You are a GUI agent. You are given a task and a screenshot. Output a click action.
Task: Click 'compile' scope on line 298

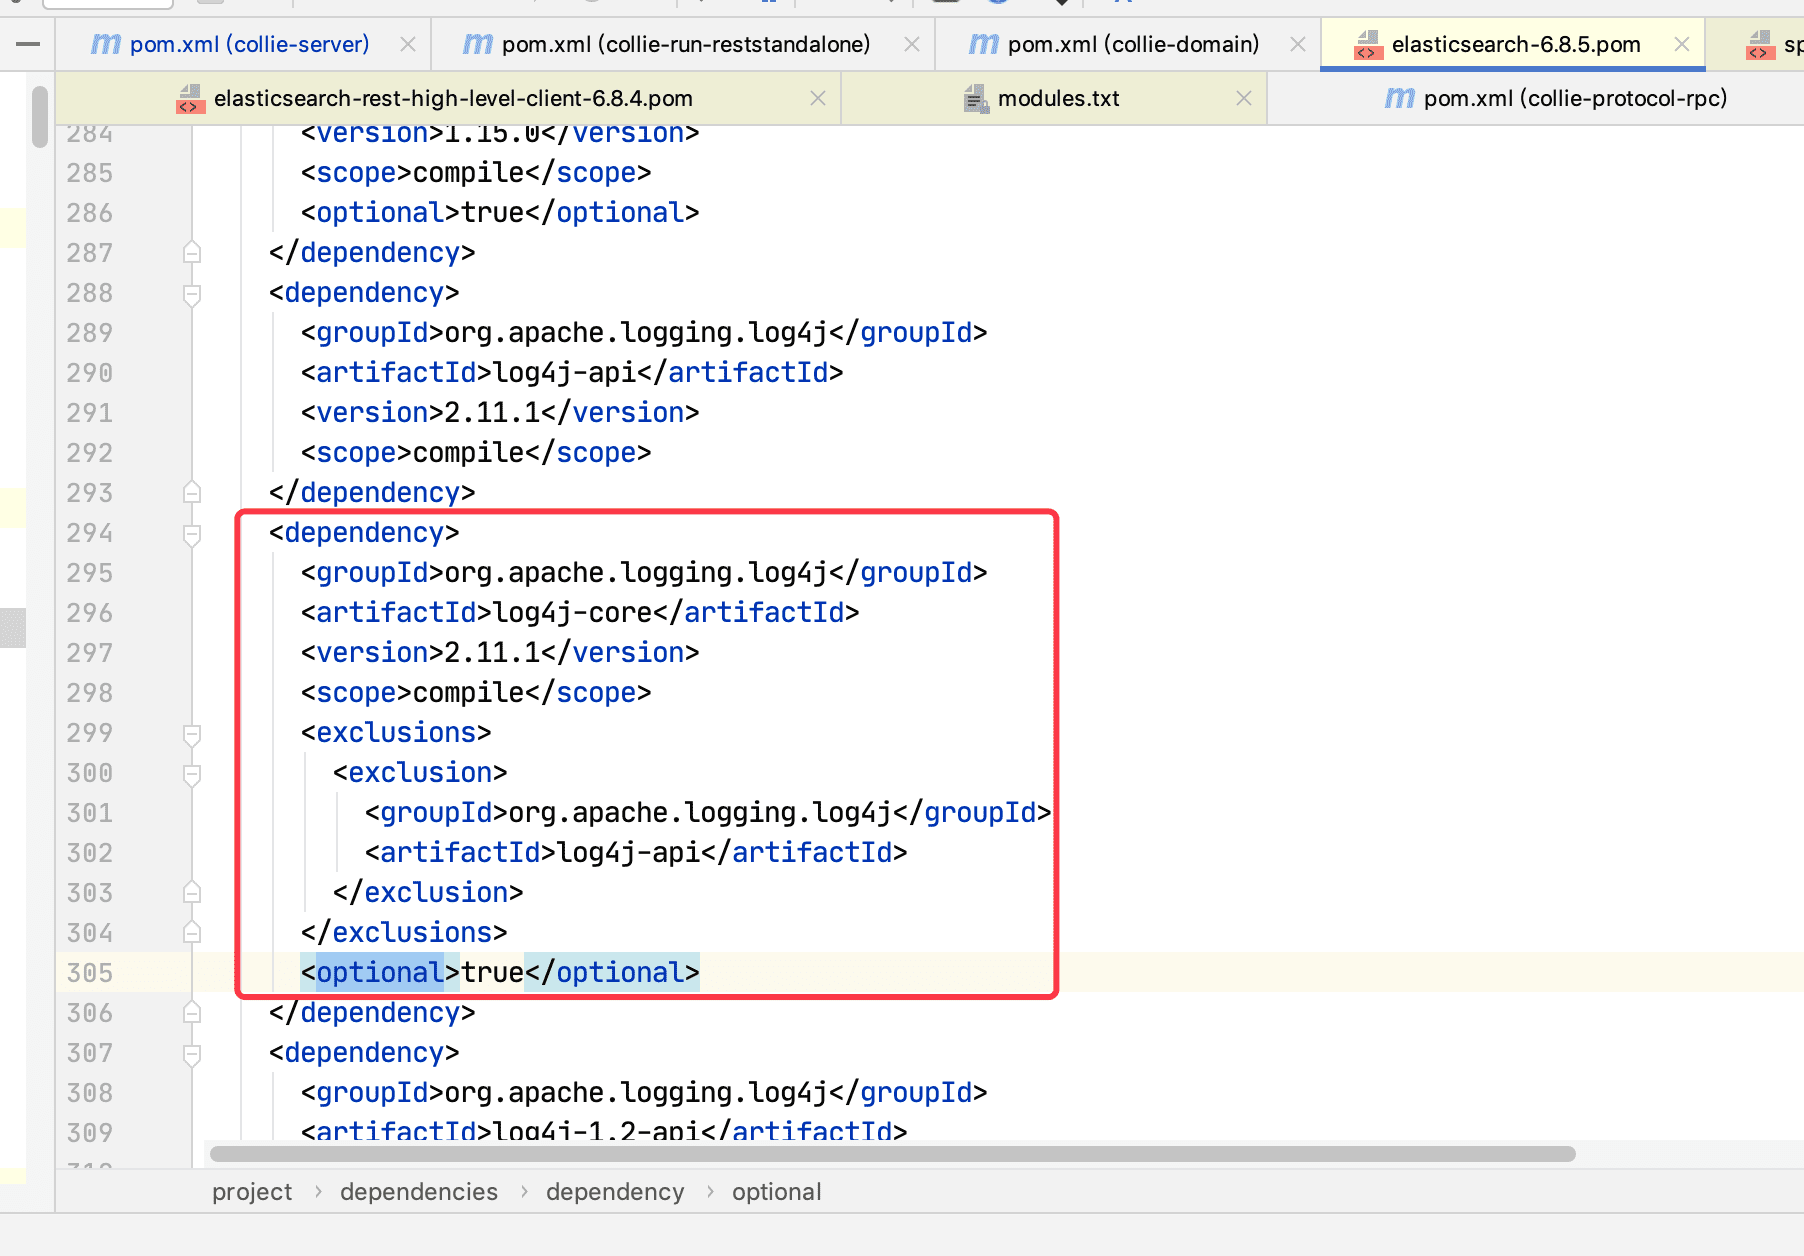[468, 692]
